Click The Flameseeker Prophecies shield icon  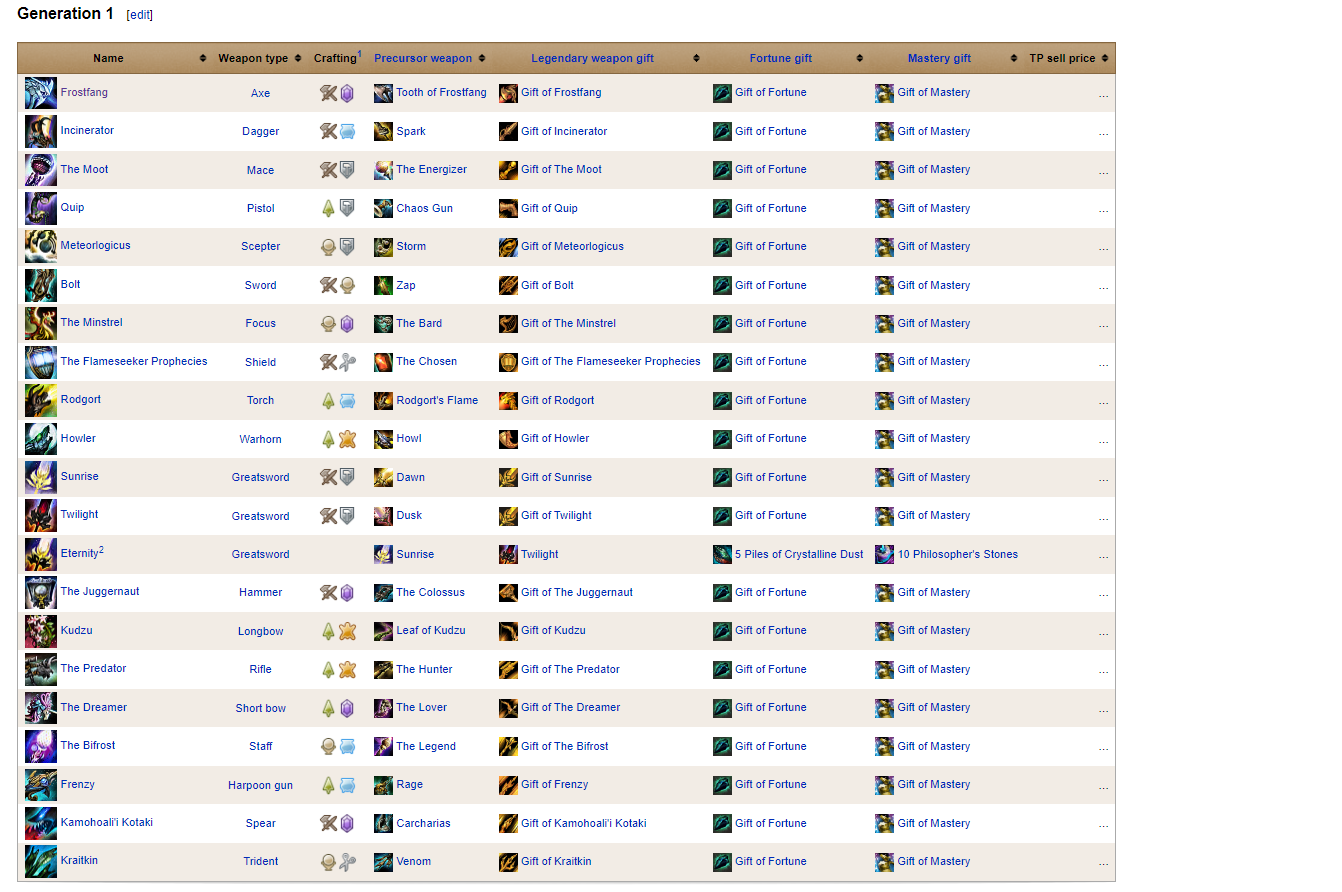pos(41,362)
